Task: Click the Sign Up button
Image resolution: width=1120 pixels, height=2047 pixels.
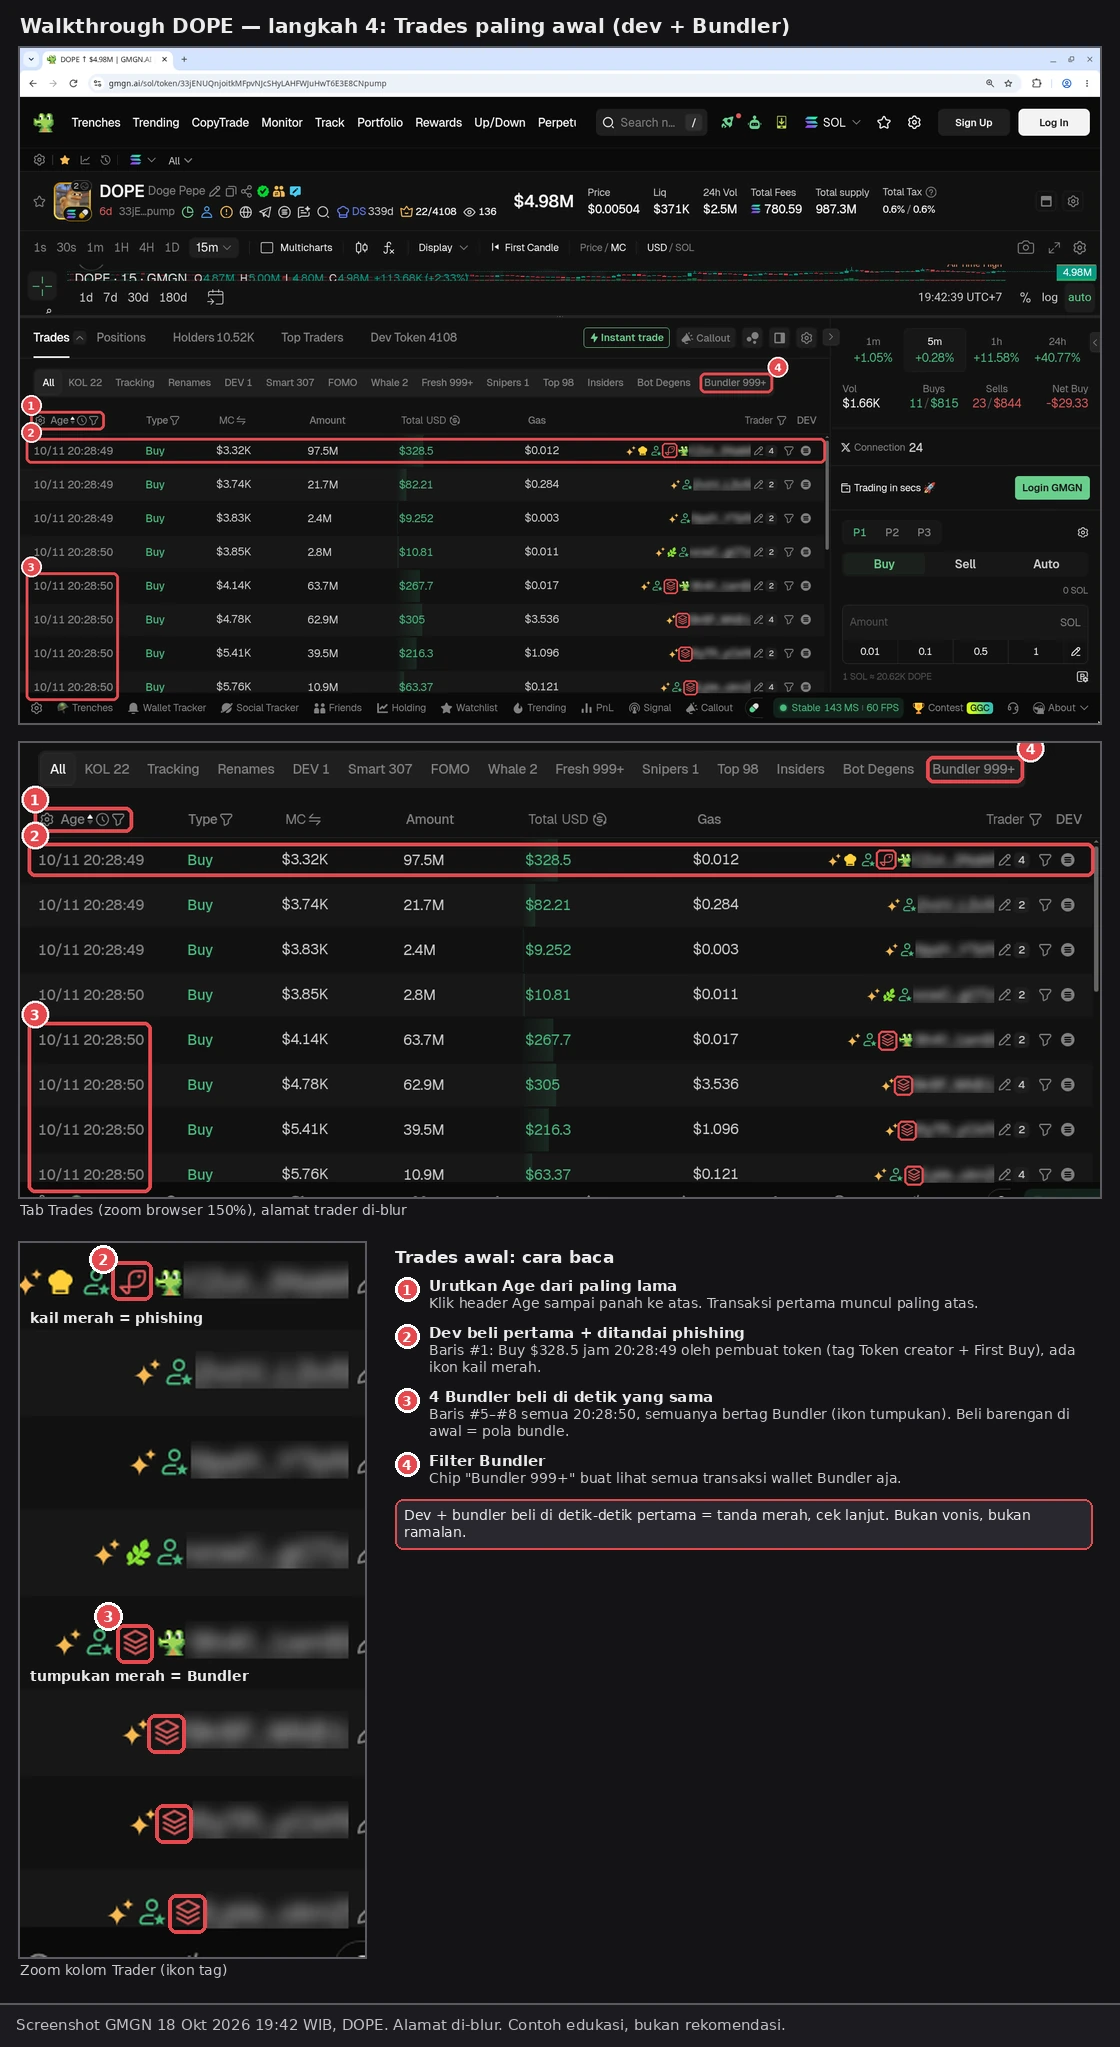Action: [x=973, y=122]
